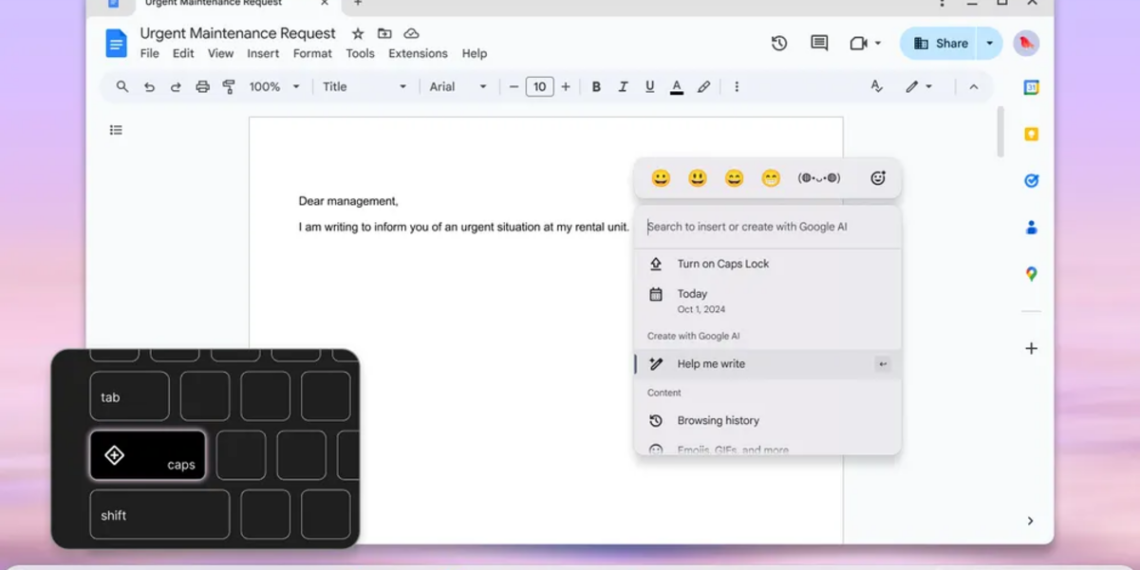Open the Extensions menu
Image resolution: width=1140 pixels, height=570 pixels.
coord(418,53)
